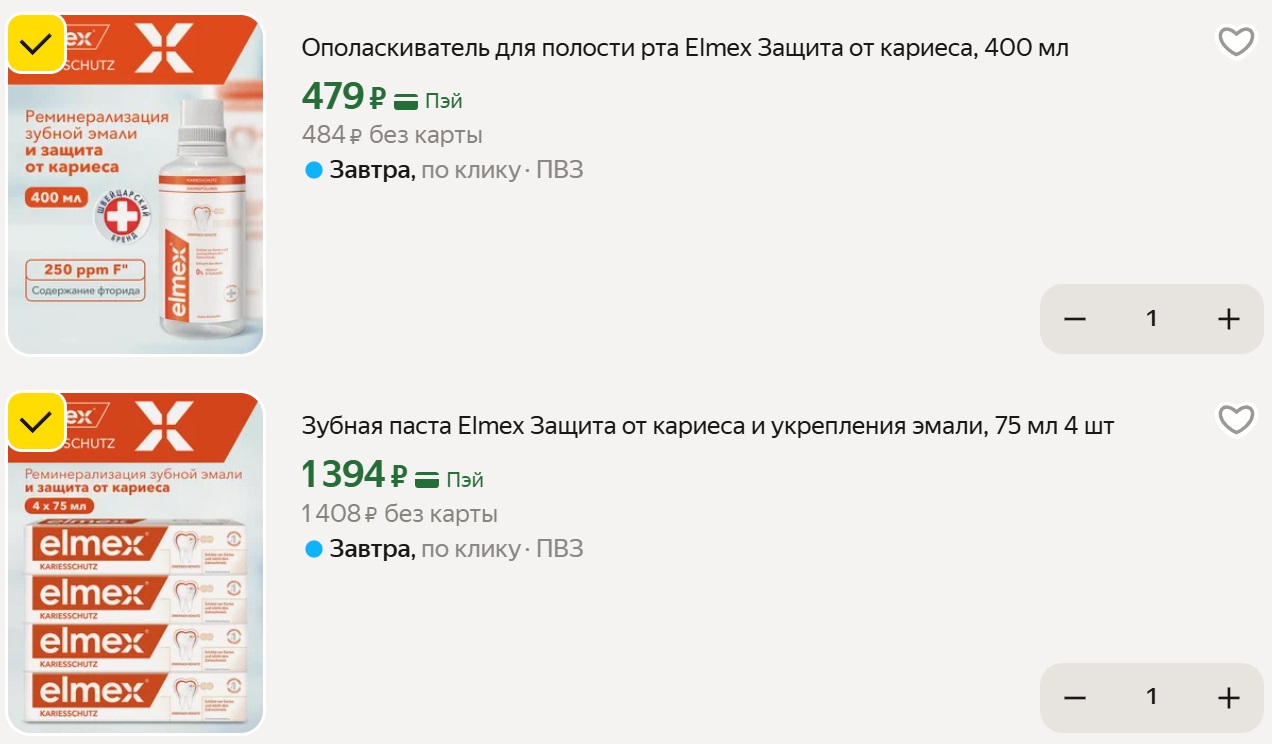Click the Pay card icon beside 479 ₽
Viewport: 1272px width, 744px height.
[406, 100]
